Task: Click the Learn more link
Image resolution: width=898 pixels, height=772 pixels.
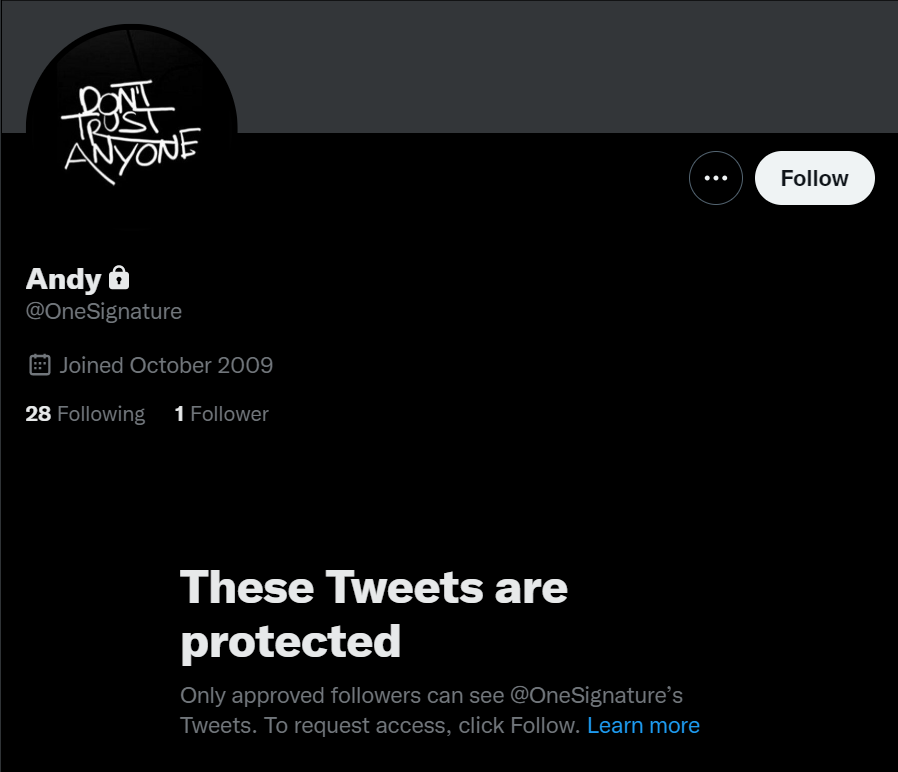Action: pyautogui.click(x=643, y=725)
